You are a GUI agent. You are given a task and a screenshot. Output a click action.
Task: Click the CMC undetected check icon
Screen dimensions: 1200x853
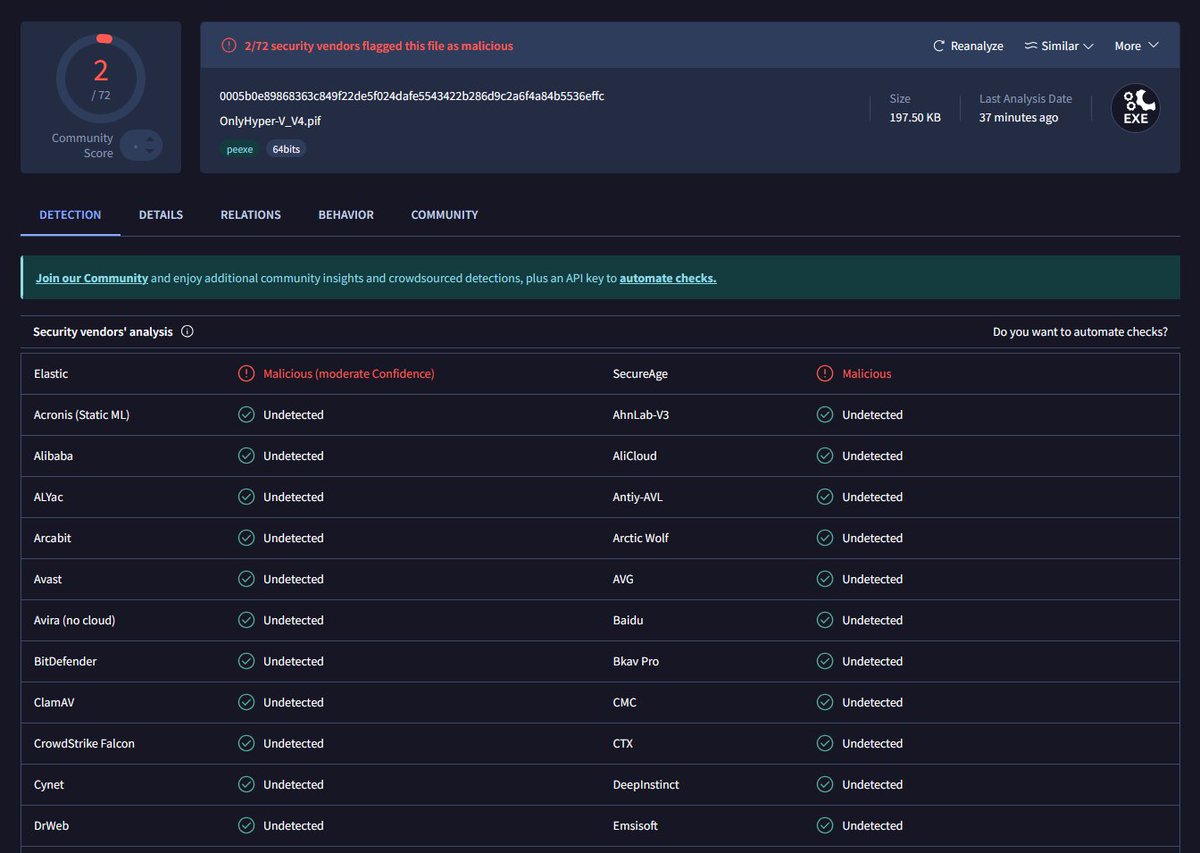(x=825, y=702)
